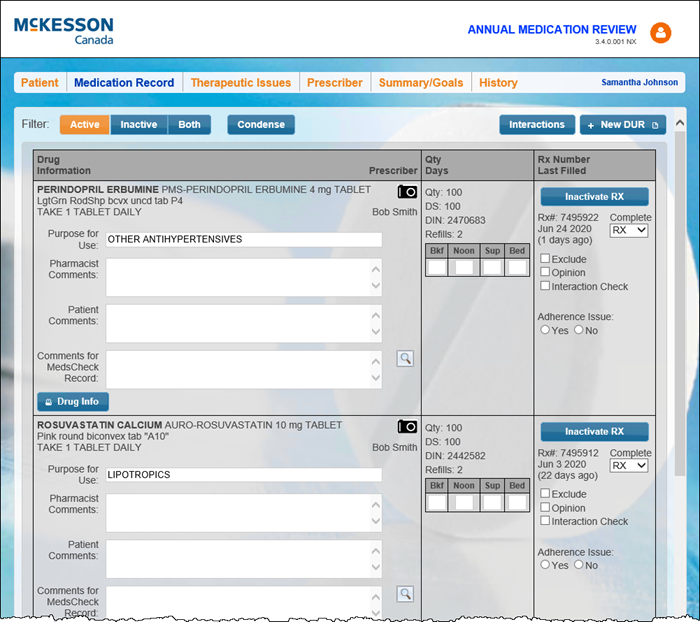
Task: Click magnifier icon beside Rosuvastatin MedsCheck comments
Action: [x=405, y=594]
